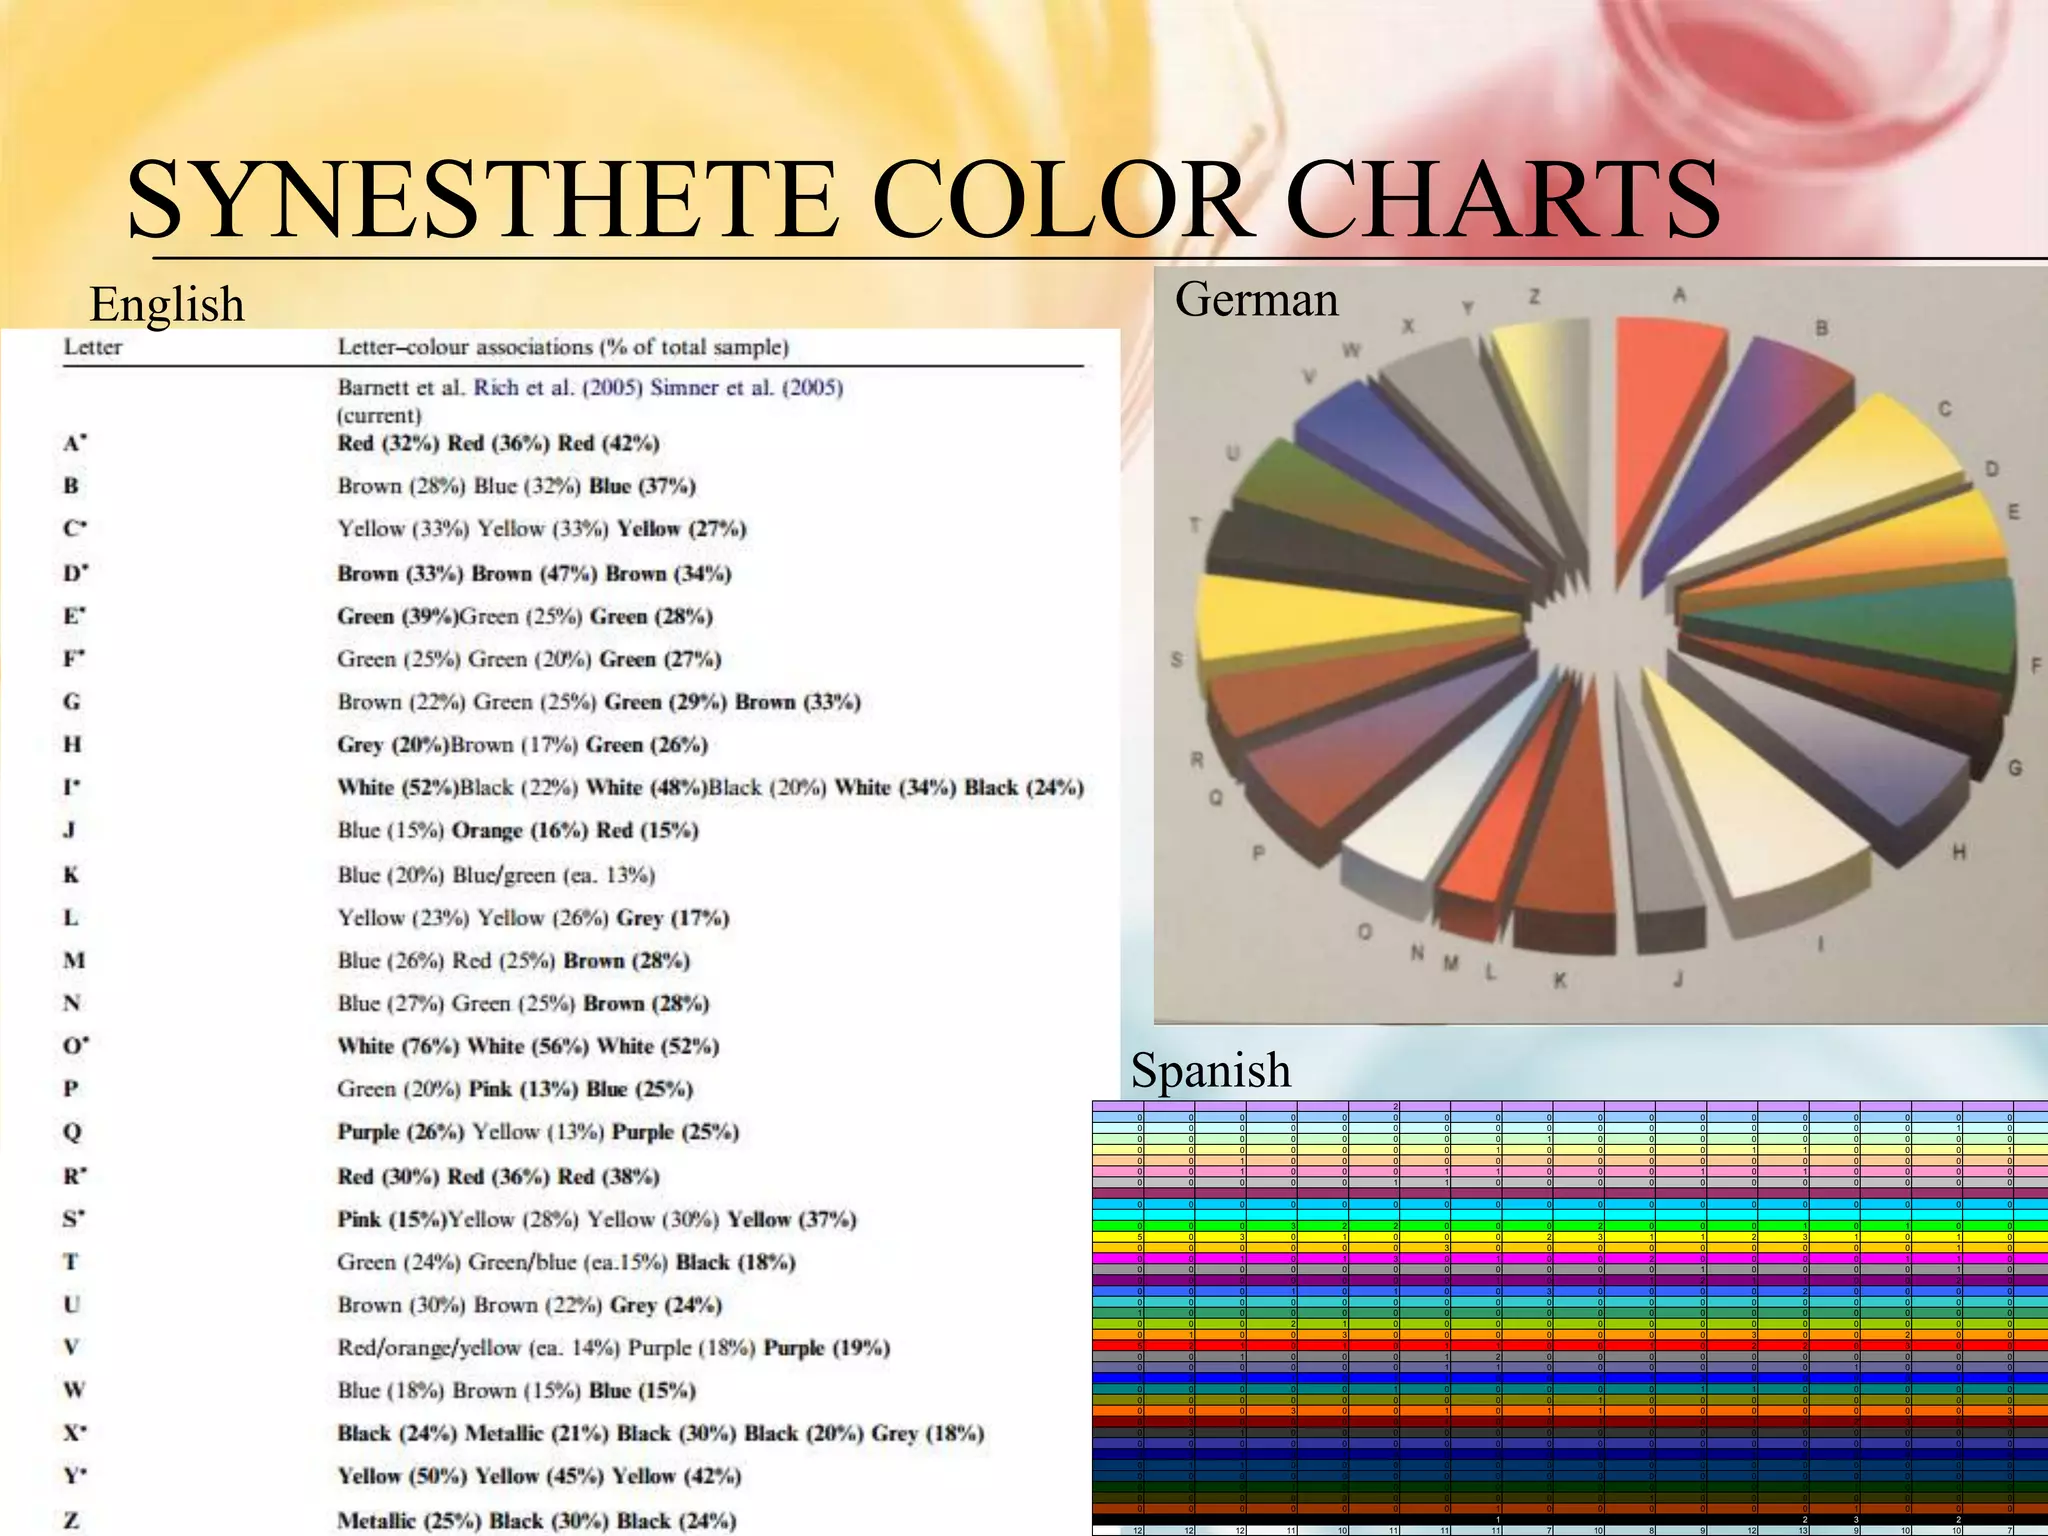The width and height of the screenshot is (2048, 1536).
Task: Click the letter 'K' in the table
Action: point(71,875)
